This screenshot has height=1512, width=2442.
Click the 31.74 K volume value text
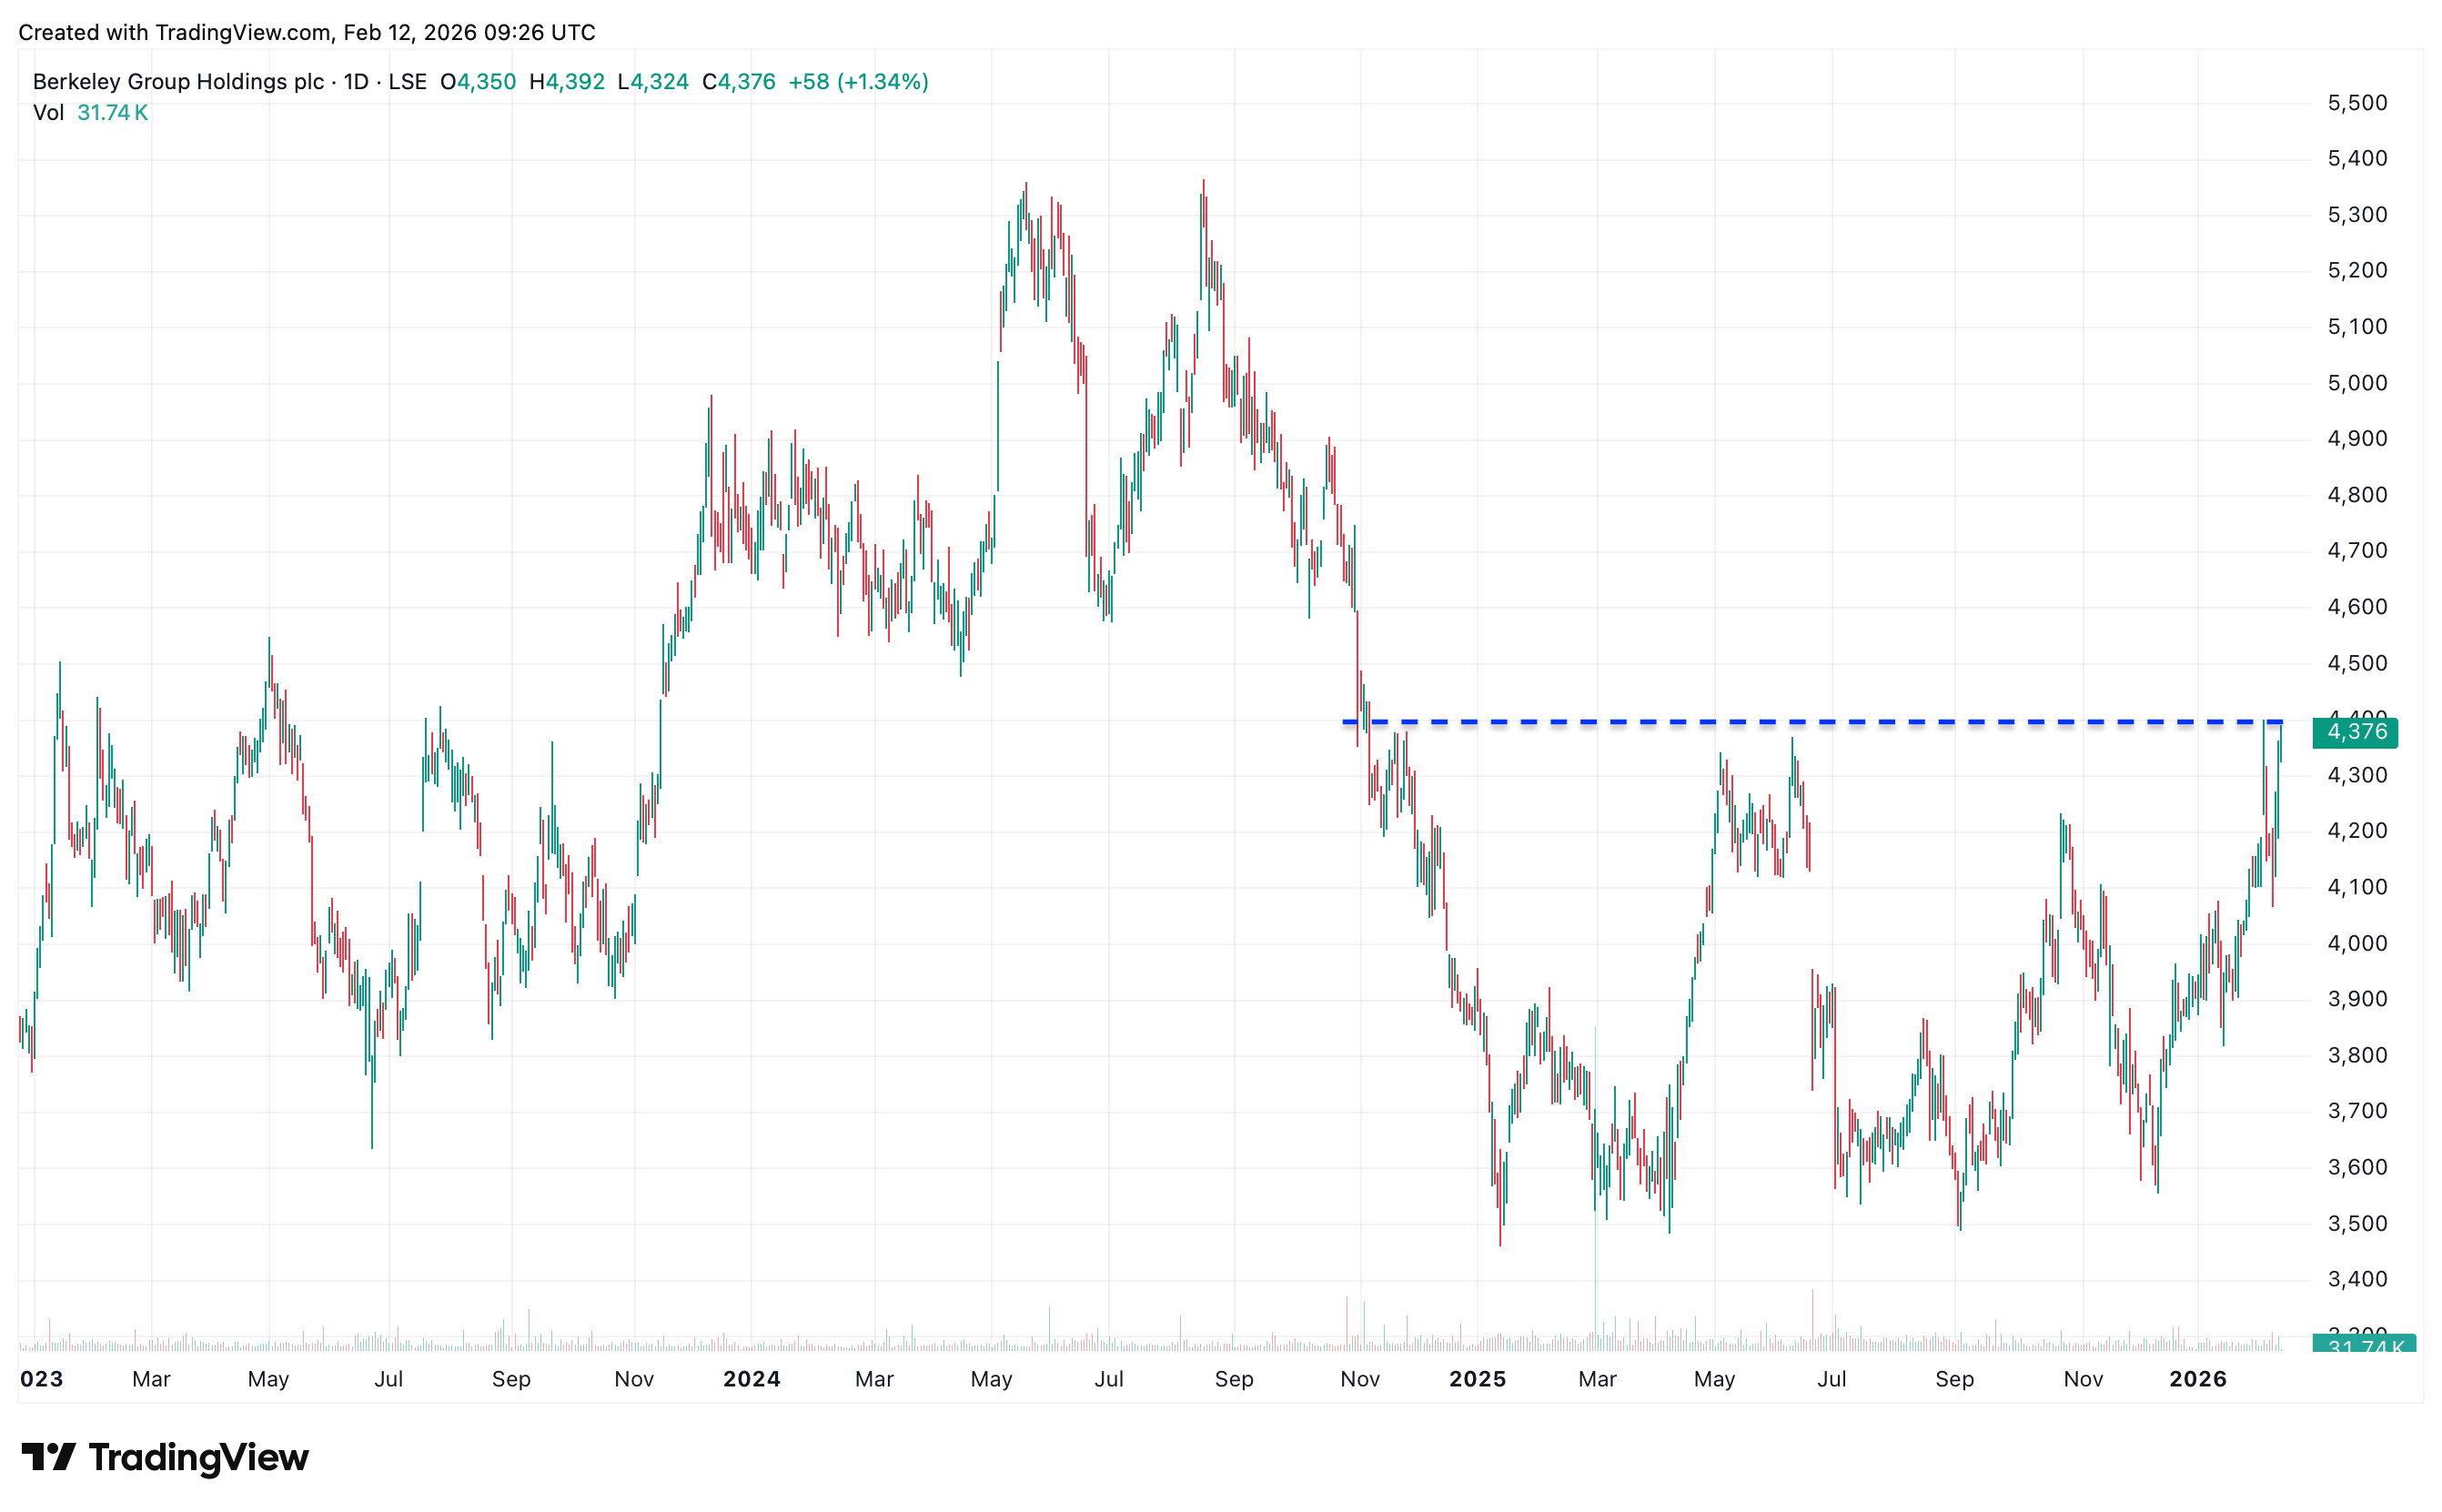(112, 113)
